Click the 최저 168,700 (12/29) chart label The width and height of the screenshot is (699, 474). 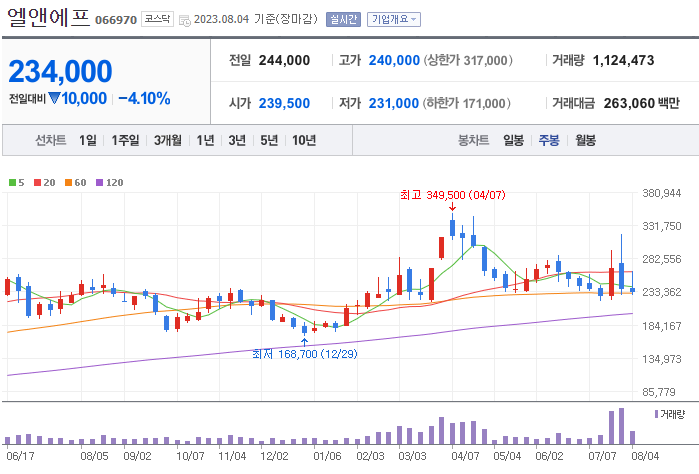click(x=304, y=354)
